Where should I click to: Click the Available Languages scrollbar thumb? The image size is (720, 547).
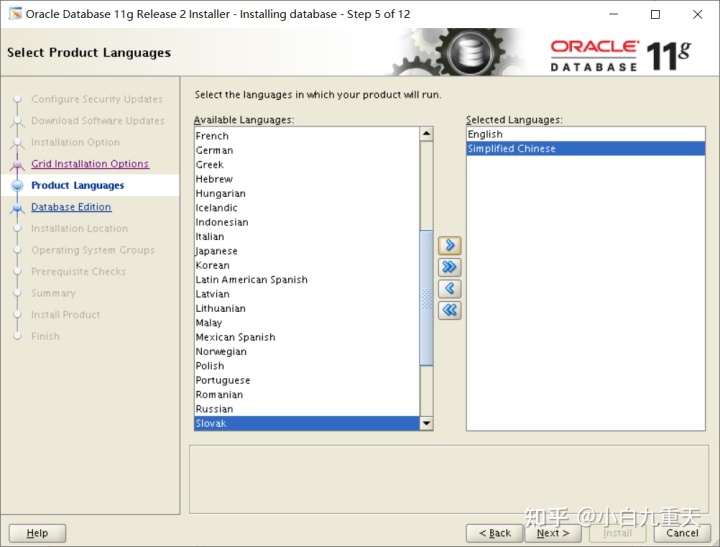tap(426, 298)
